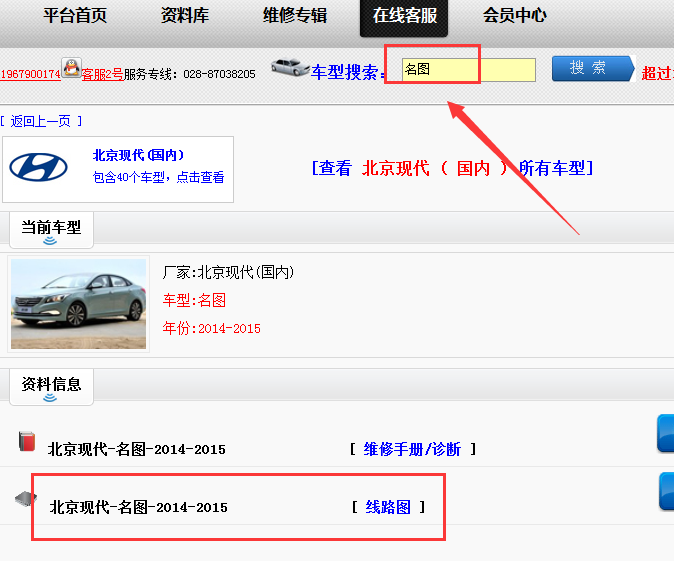Open the 资料库 nav tab

(x=185, y=15)
